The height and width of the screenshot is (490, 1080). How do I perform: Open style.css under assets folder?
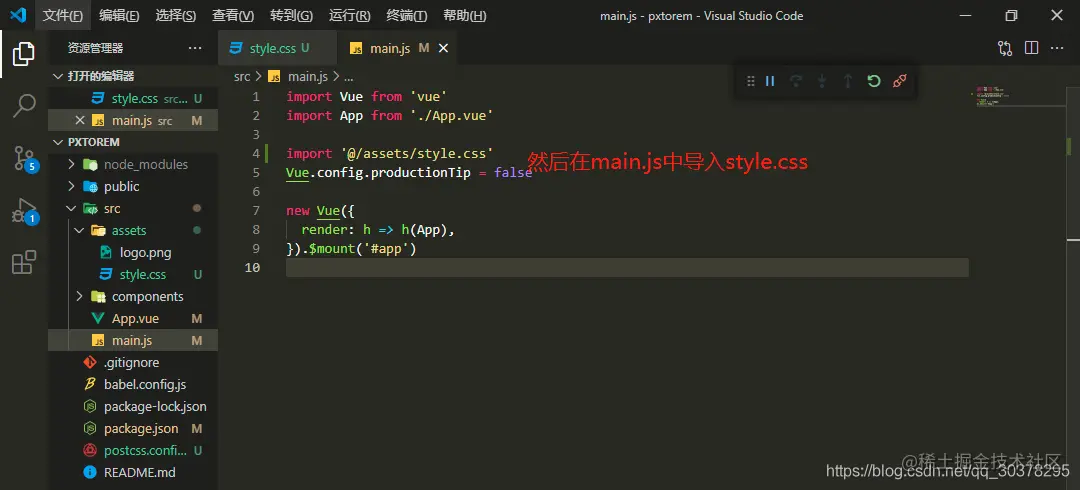pos(133,275)
